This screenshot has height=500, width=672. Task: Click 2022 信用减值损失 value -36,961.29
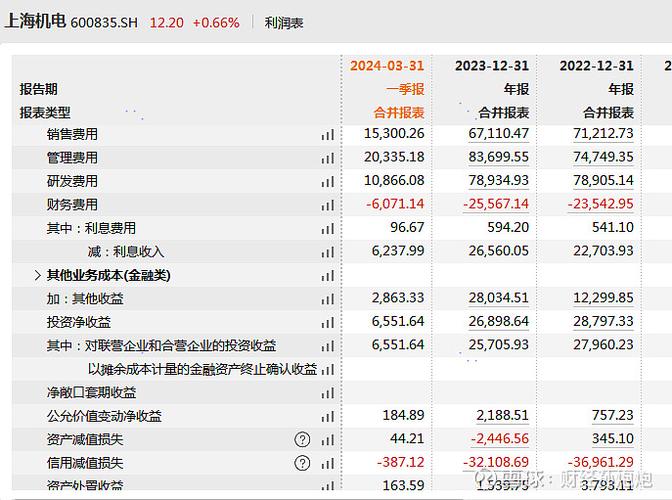tap(600, 462)
